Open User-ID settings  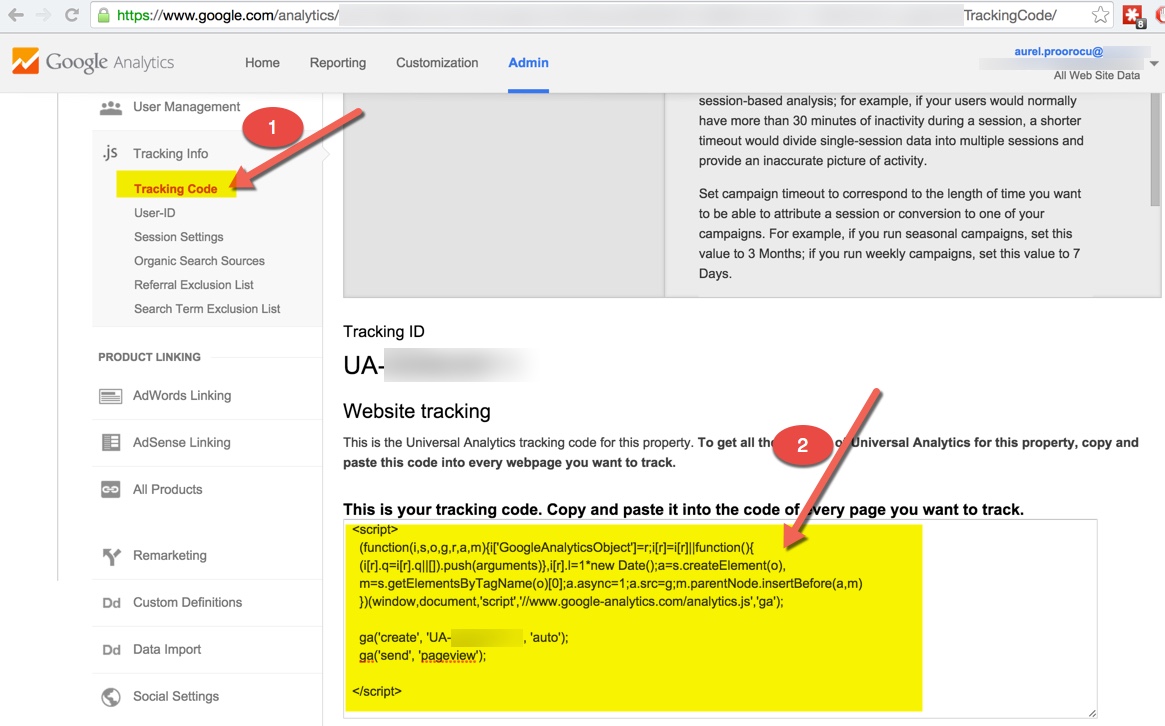tap(155, 213)
